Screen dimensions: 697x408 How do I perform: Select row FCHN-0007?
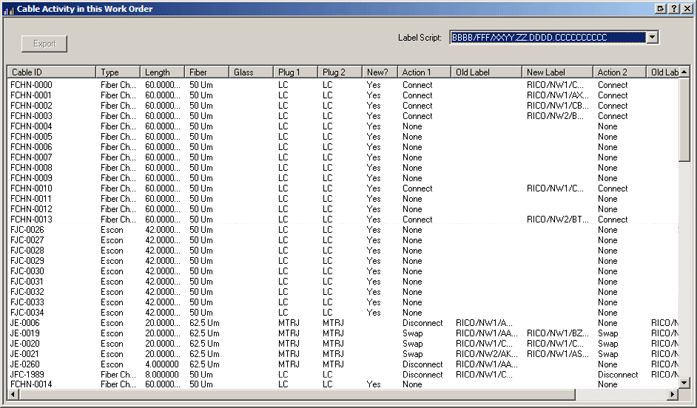(x=343, y=157)
